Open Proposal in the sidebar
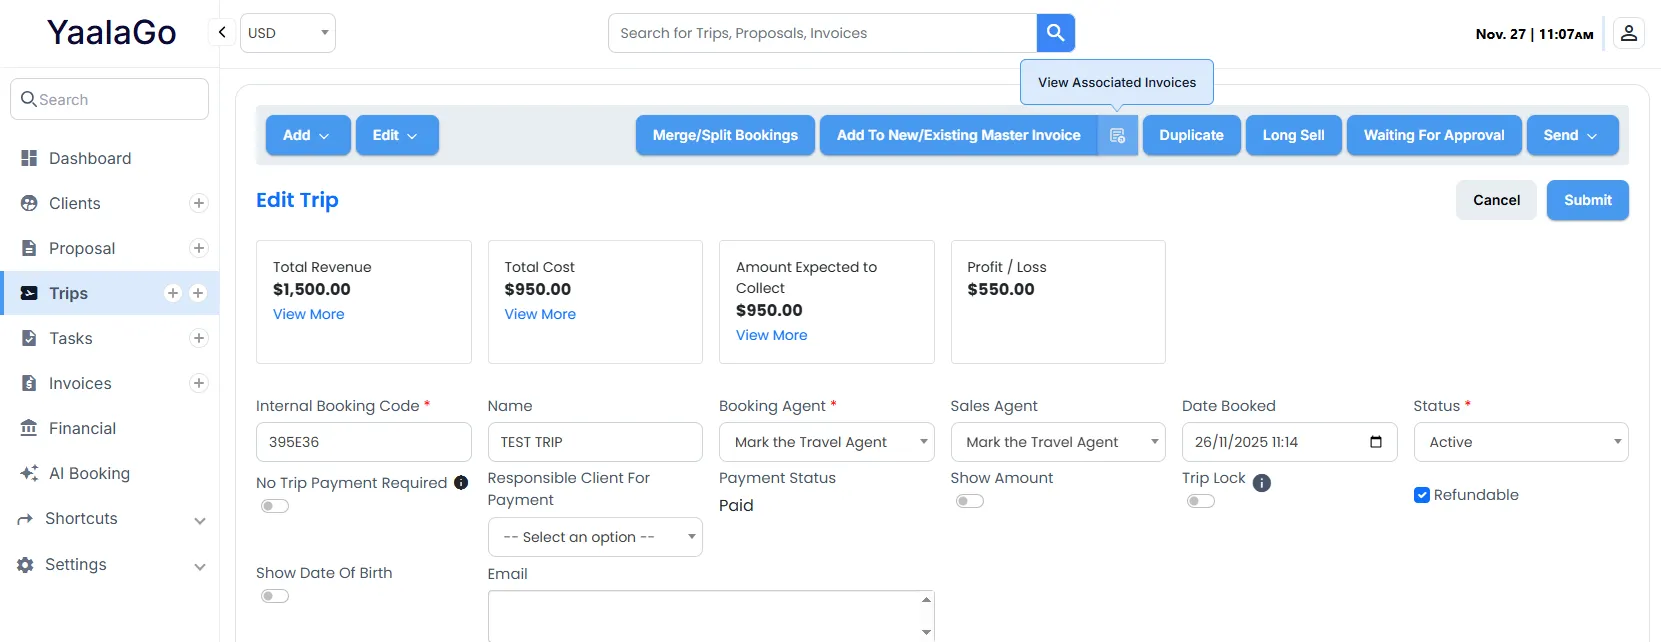This screenshot has height=642, width=1661. [82, 248]
